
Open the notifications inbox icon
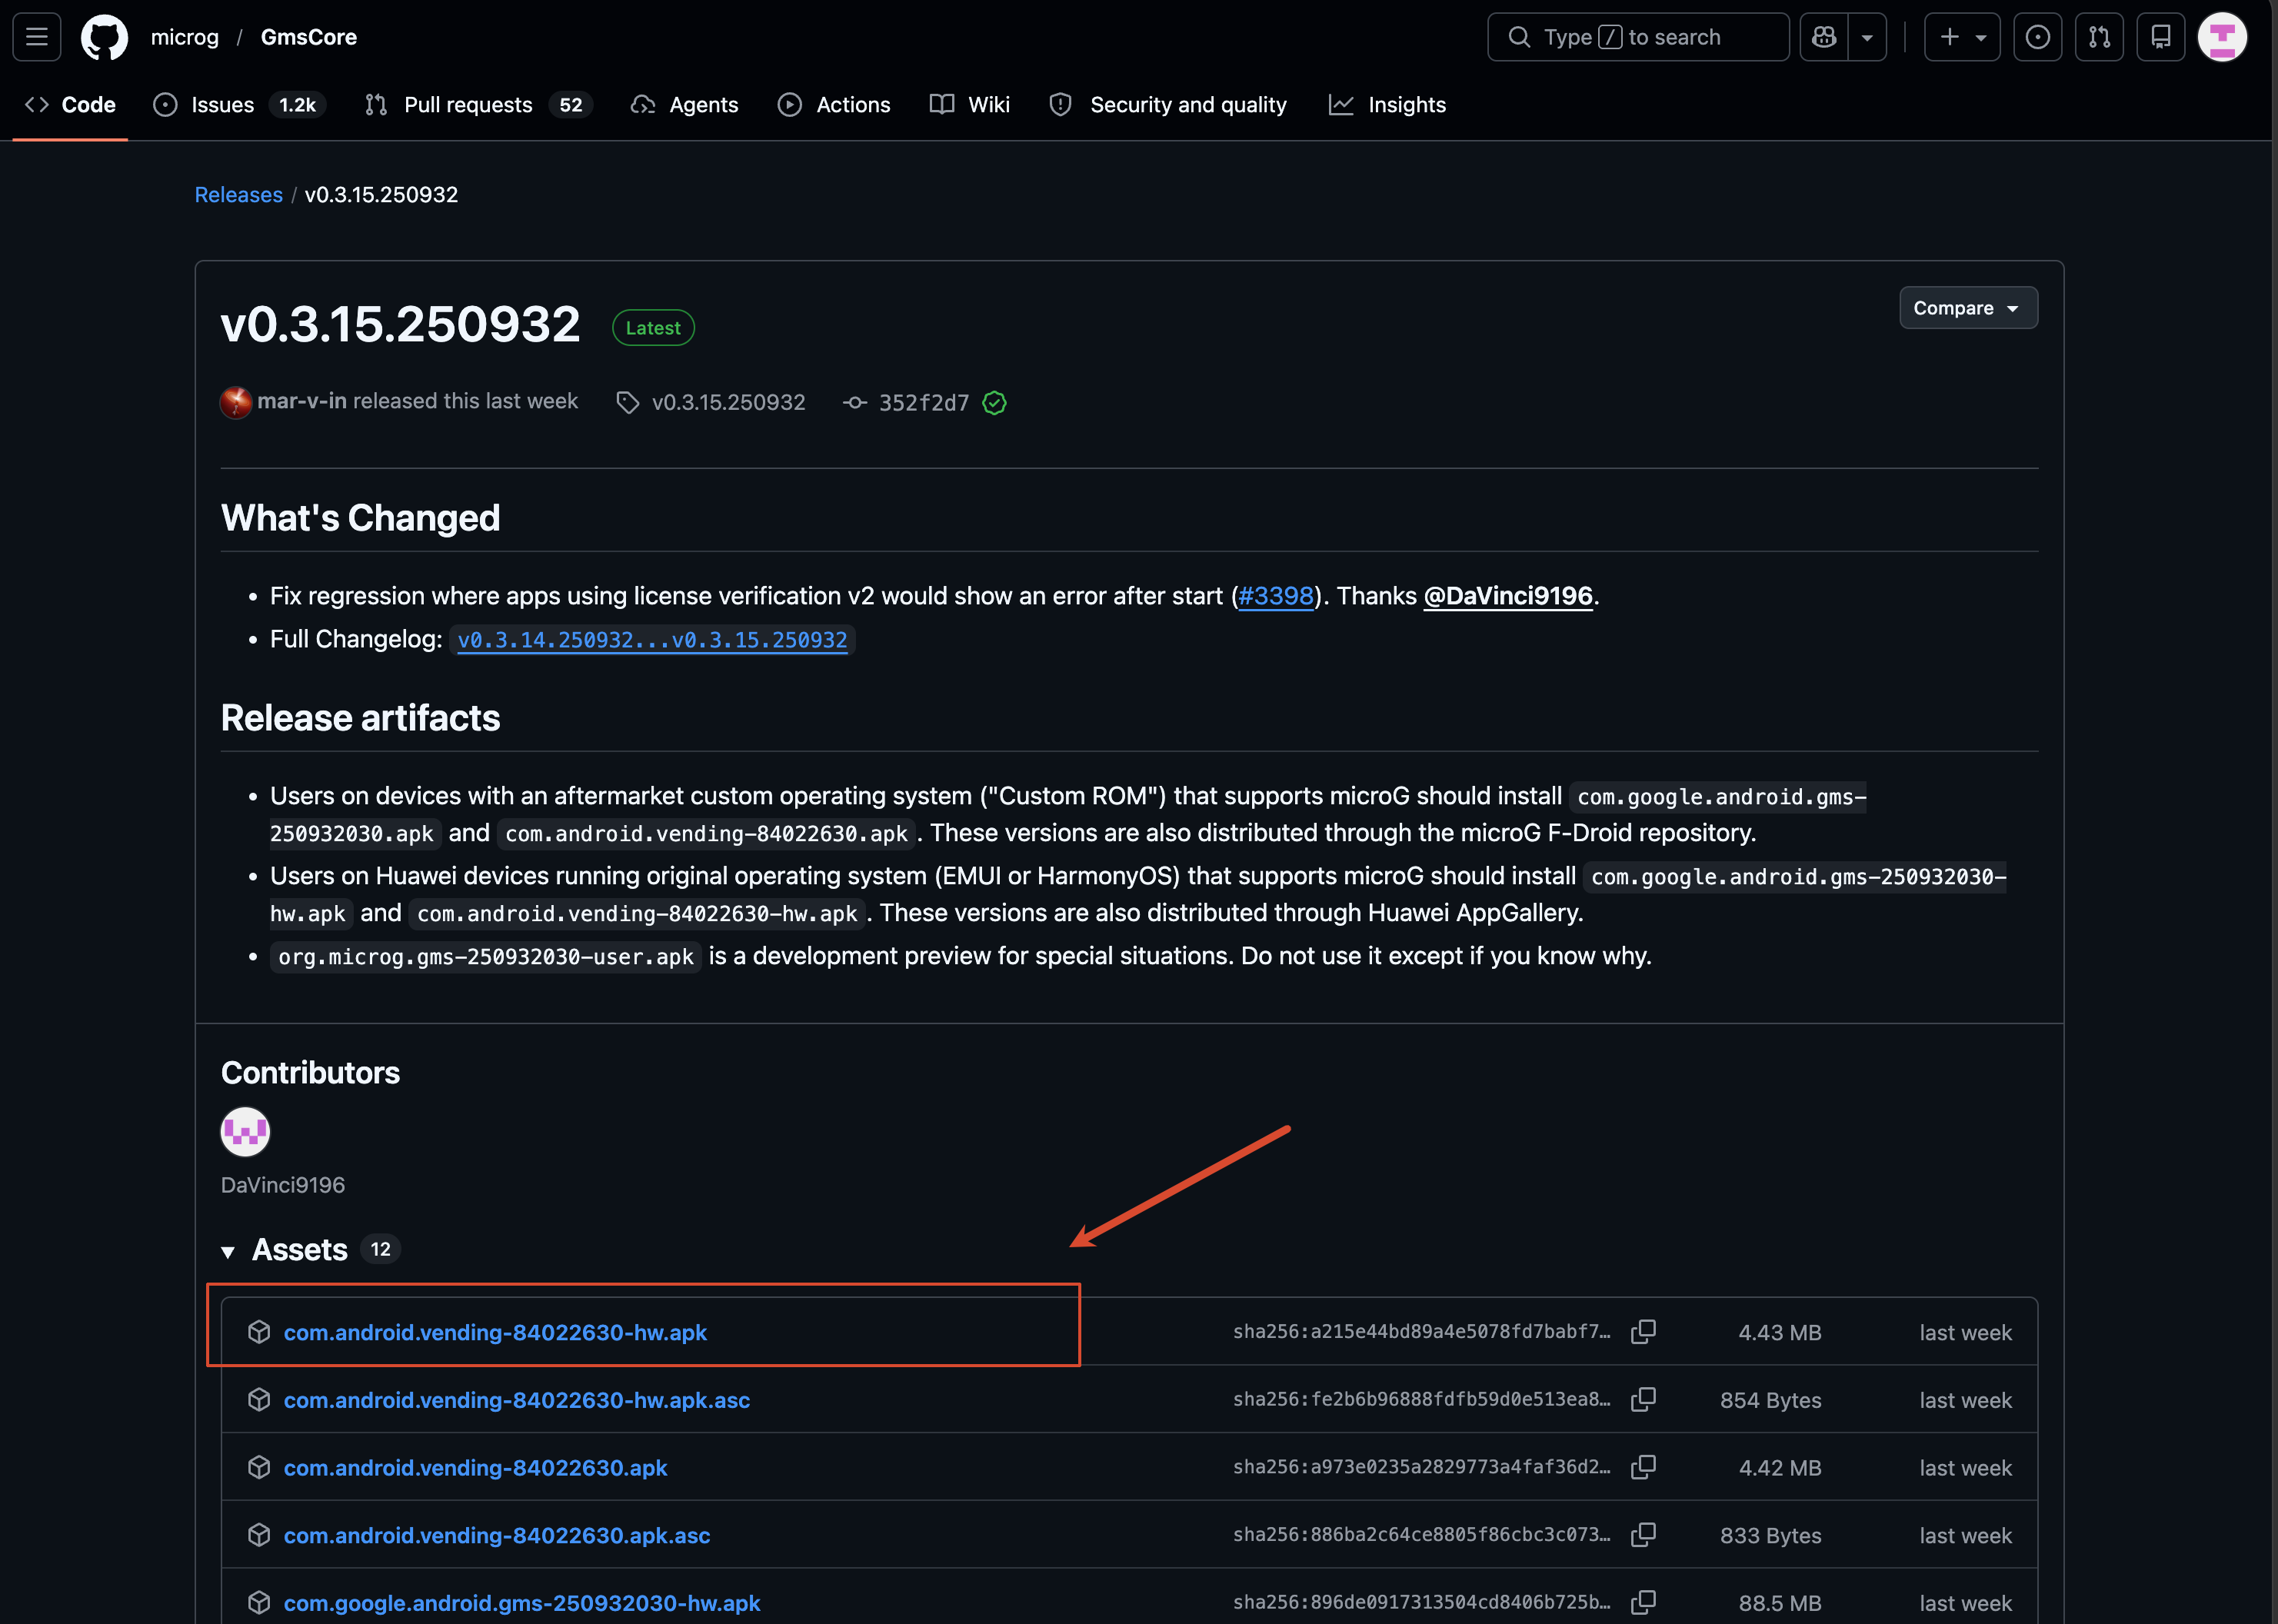point(2161,37)
